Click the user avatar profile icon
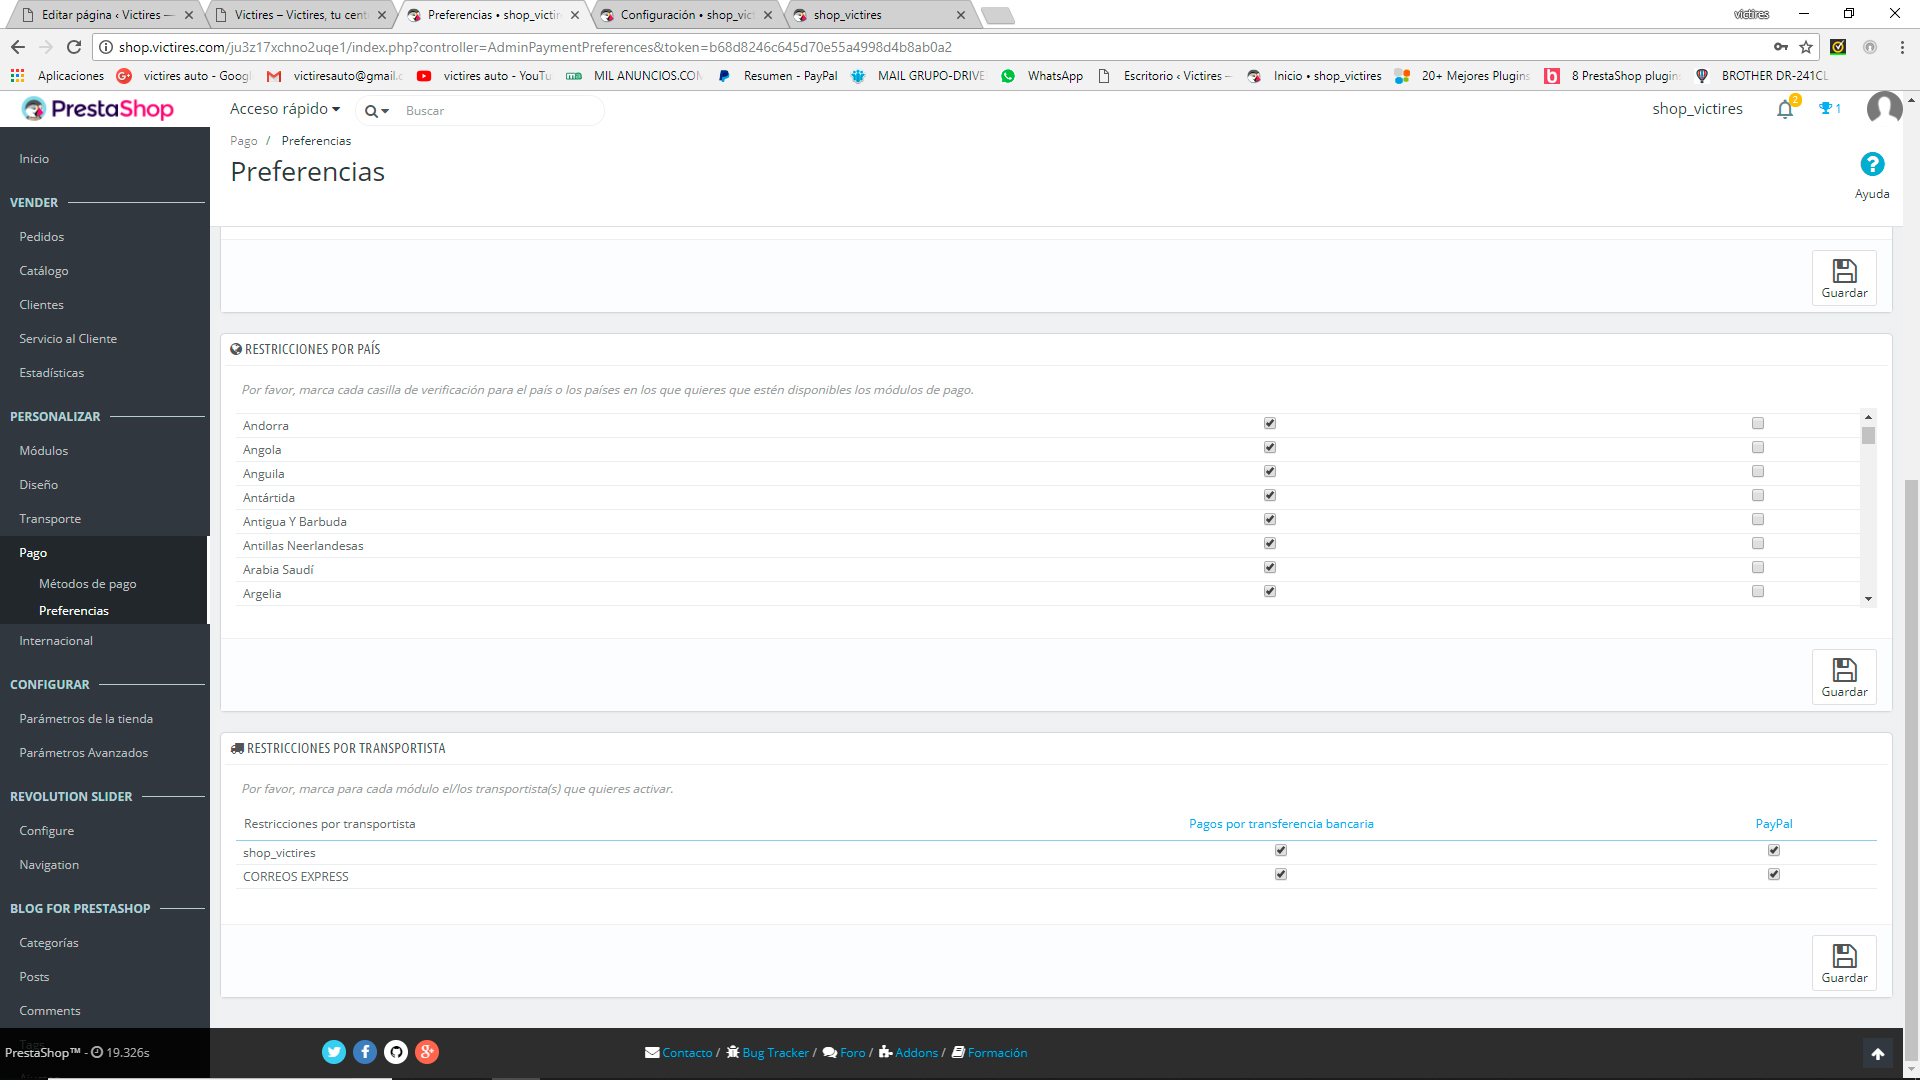The image size is (1920, 1080). (1884, 108)
